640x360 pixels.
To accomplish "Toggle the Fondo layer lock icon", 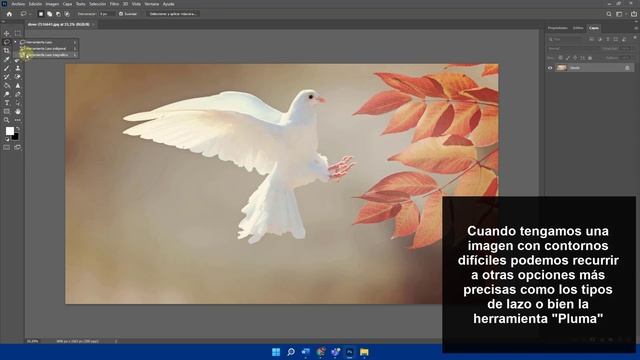I will tap(627, 68).
